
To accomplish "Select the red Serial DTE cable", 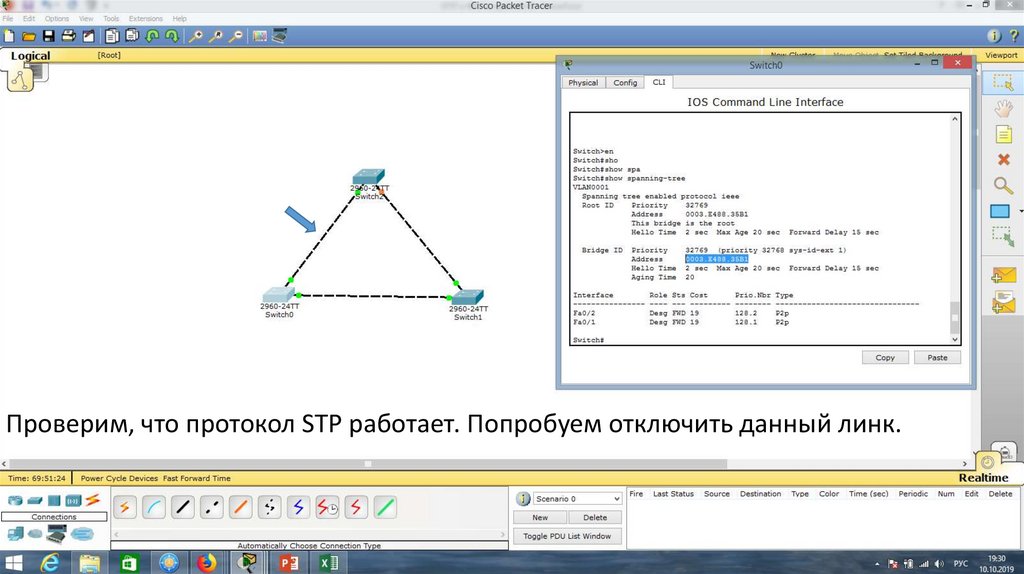I will 356,507.
